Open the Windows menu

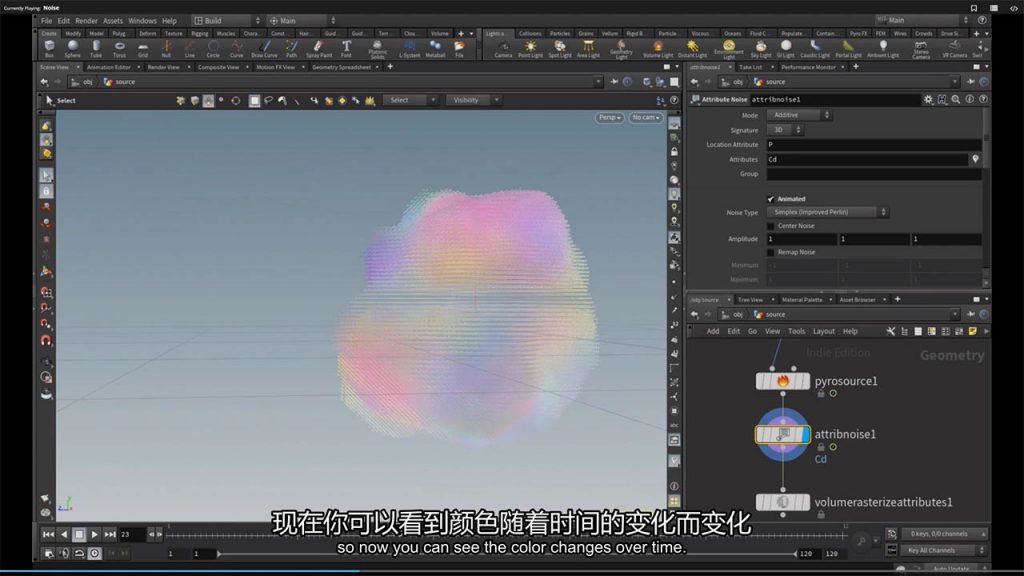tap(142, 21)
